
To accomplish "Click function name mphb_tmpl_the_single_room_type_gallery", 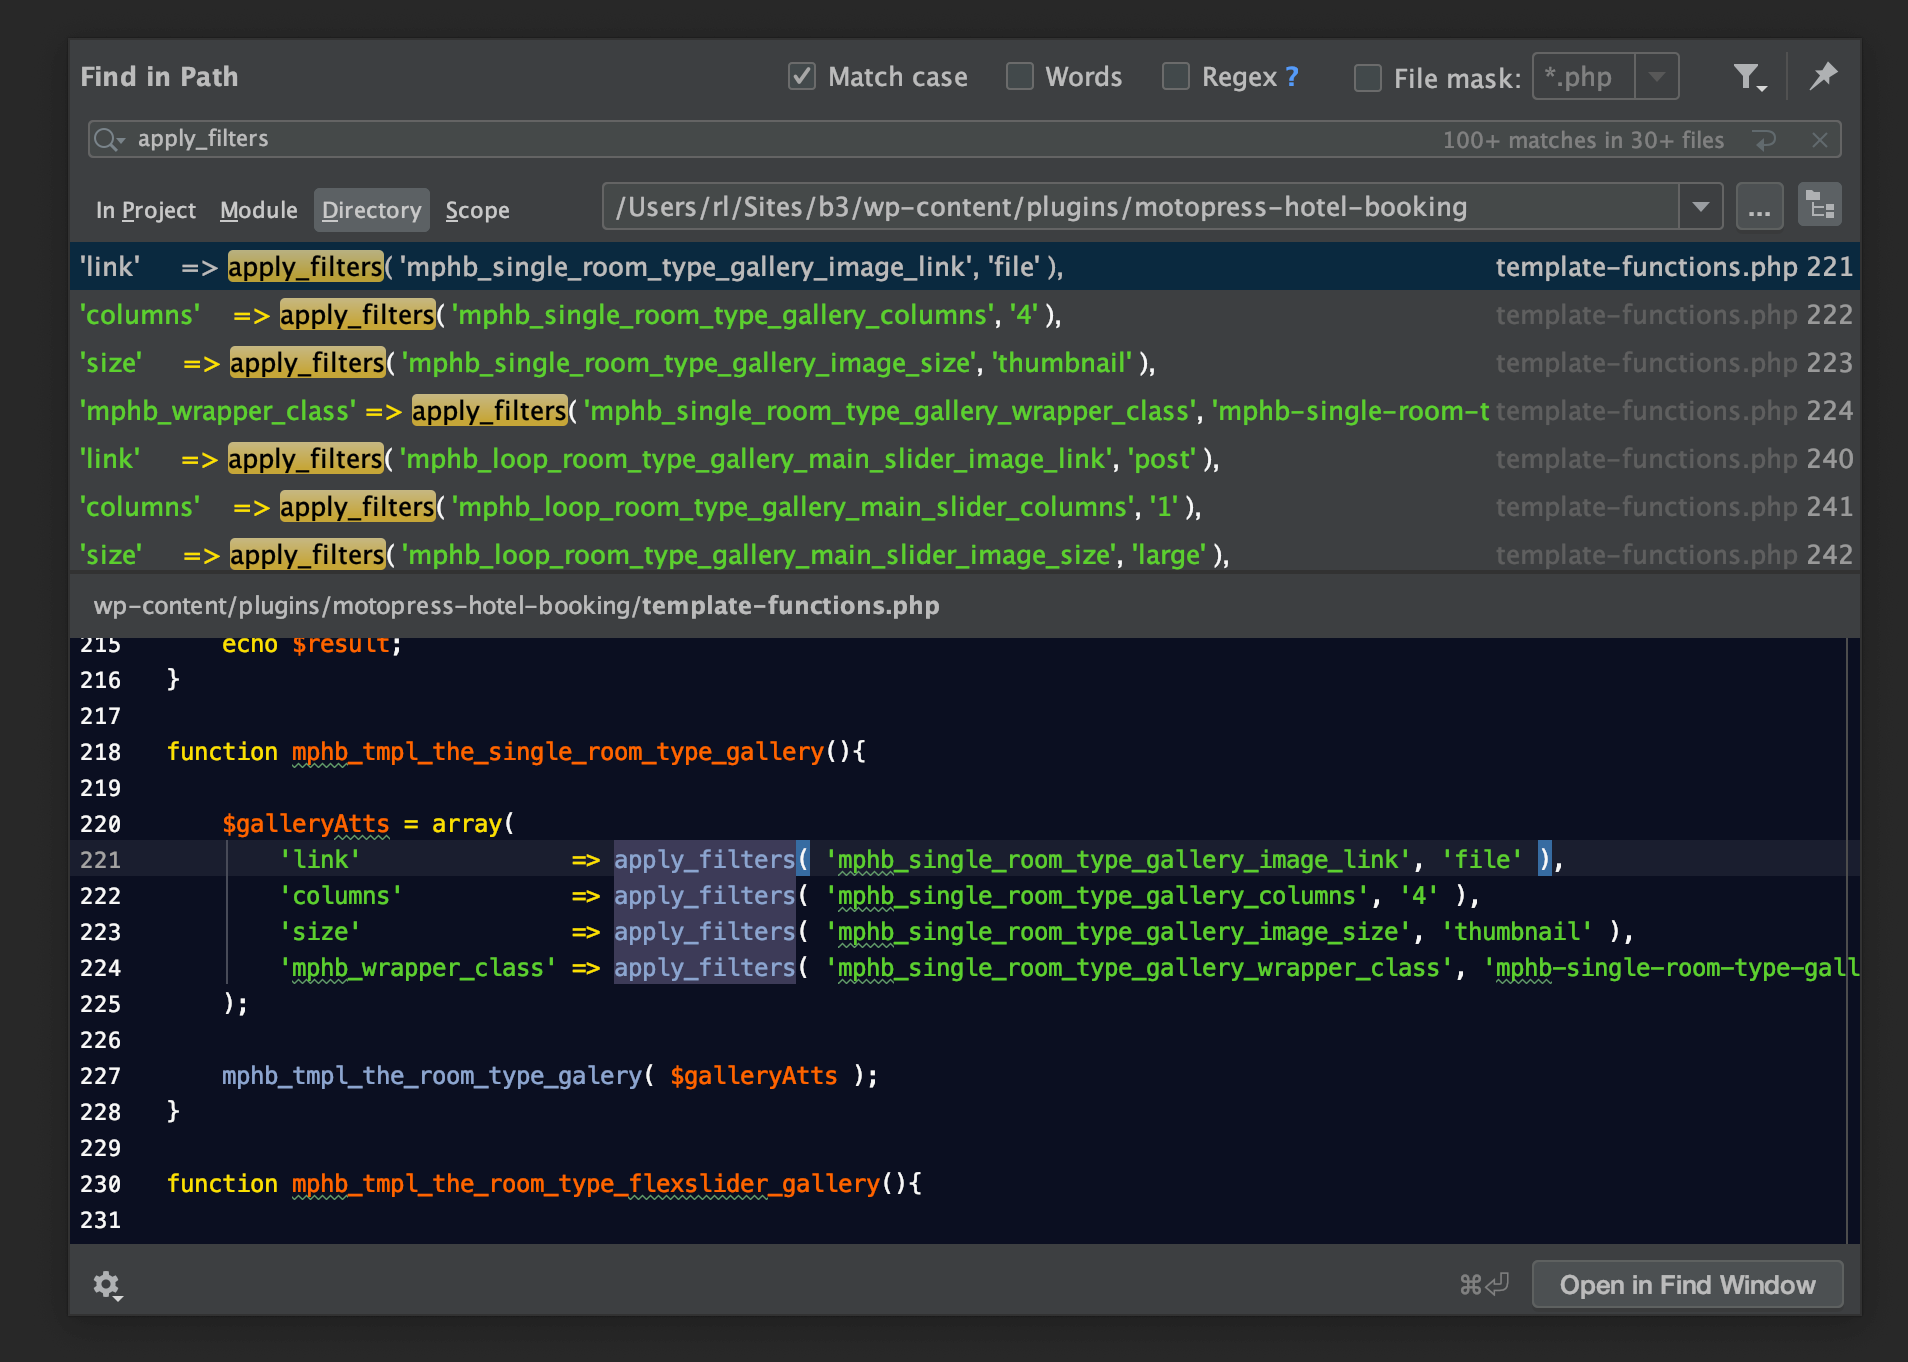I will click(x=558, y=752).
